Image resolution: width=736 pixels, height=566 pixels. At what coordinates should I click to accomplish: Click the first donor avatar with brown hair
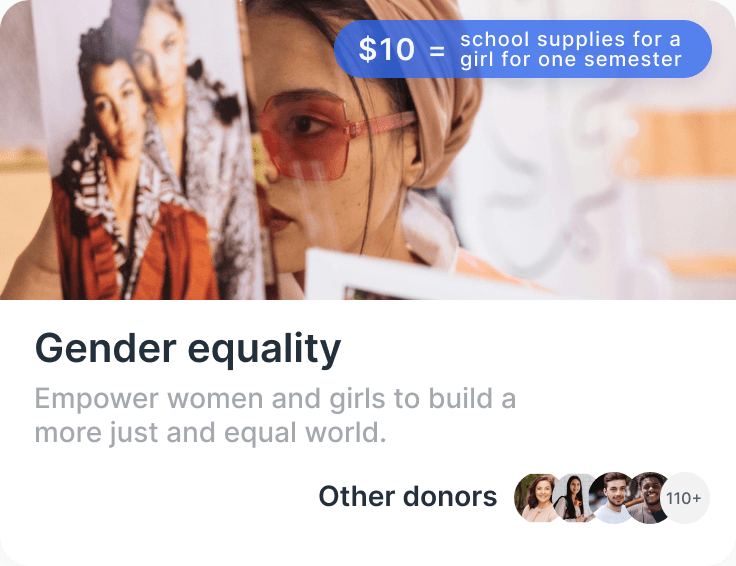coord(537,497)
